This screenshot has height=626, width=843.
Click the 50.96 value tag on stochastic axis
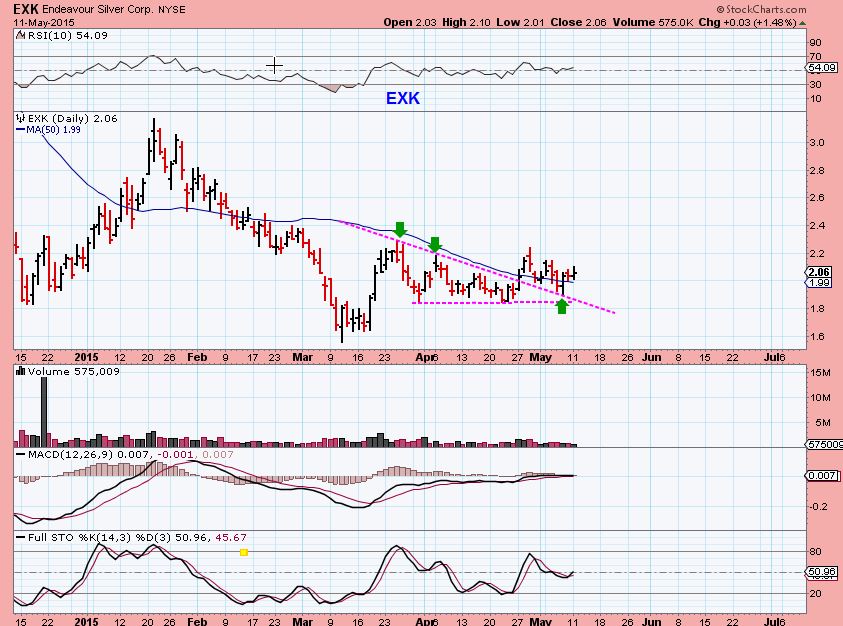click(x=821, y=572)
